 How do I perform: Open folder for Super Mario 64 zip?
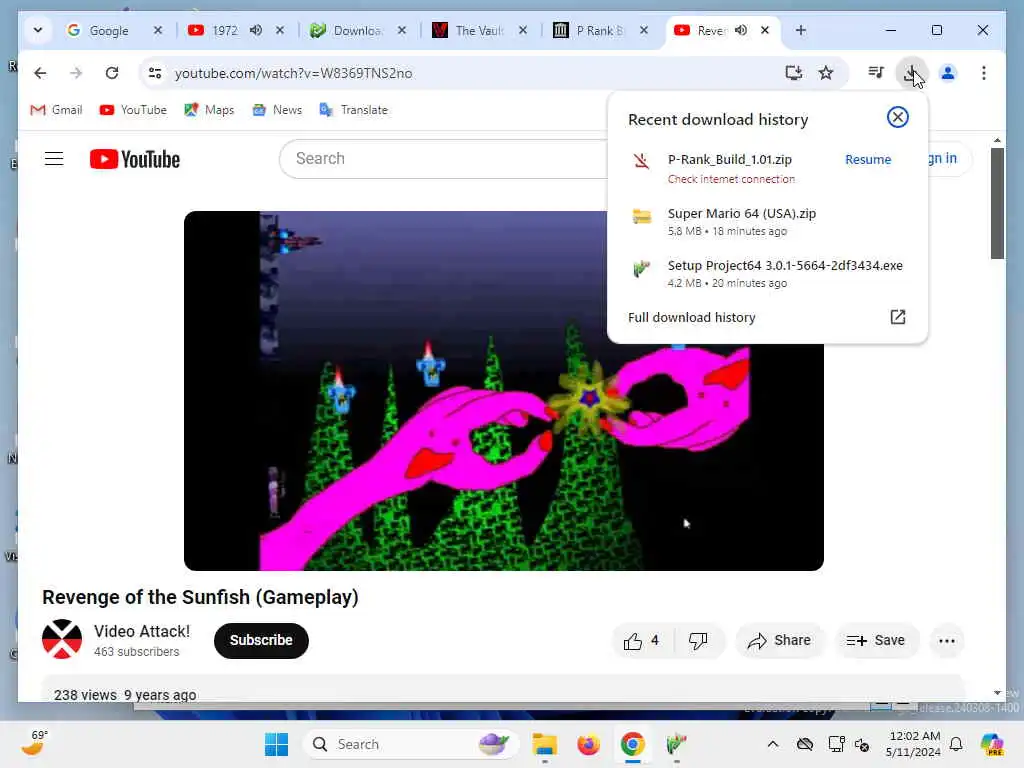pos(641,216)
